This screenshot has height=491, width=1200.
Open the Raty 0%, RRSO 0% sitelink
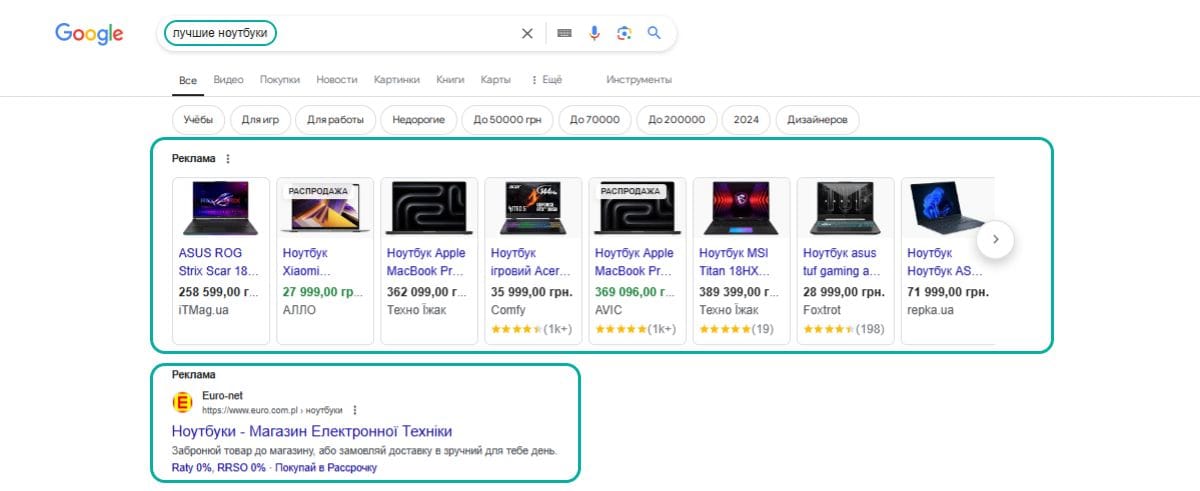[219, 467]
